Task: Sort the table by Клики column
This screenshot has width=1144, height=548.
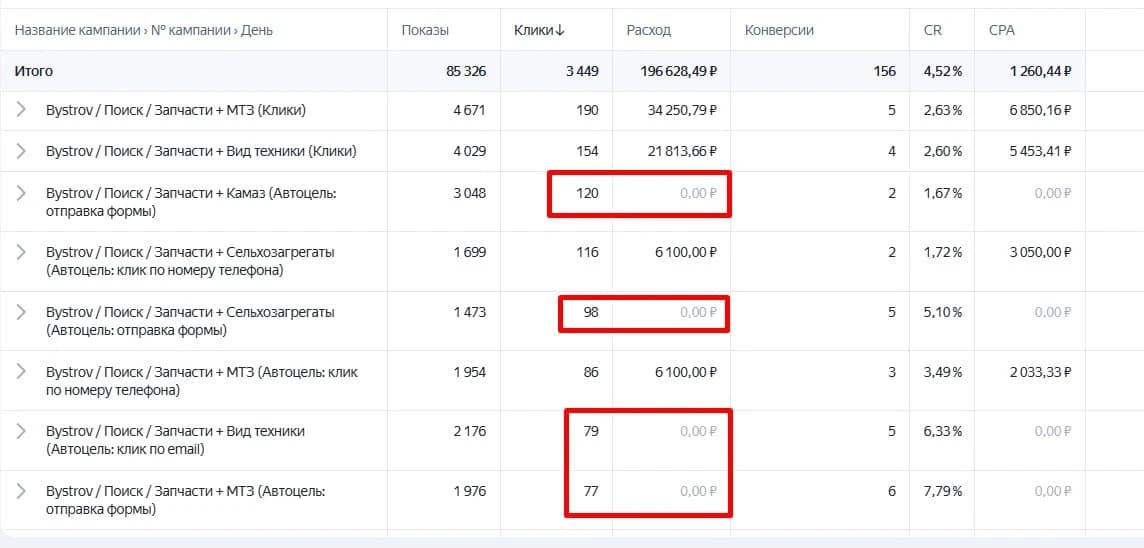Action: [539, 31]
